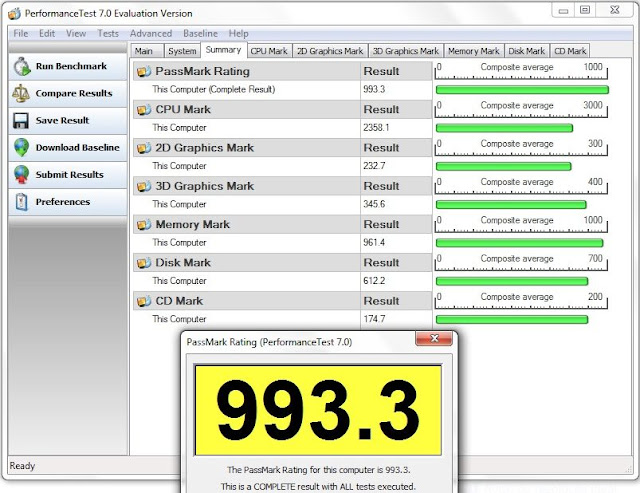Screen dimensions: 640x493
Task: Open the Tests menu
Action: [x=108, y=33]
